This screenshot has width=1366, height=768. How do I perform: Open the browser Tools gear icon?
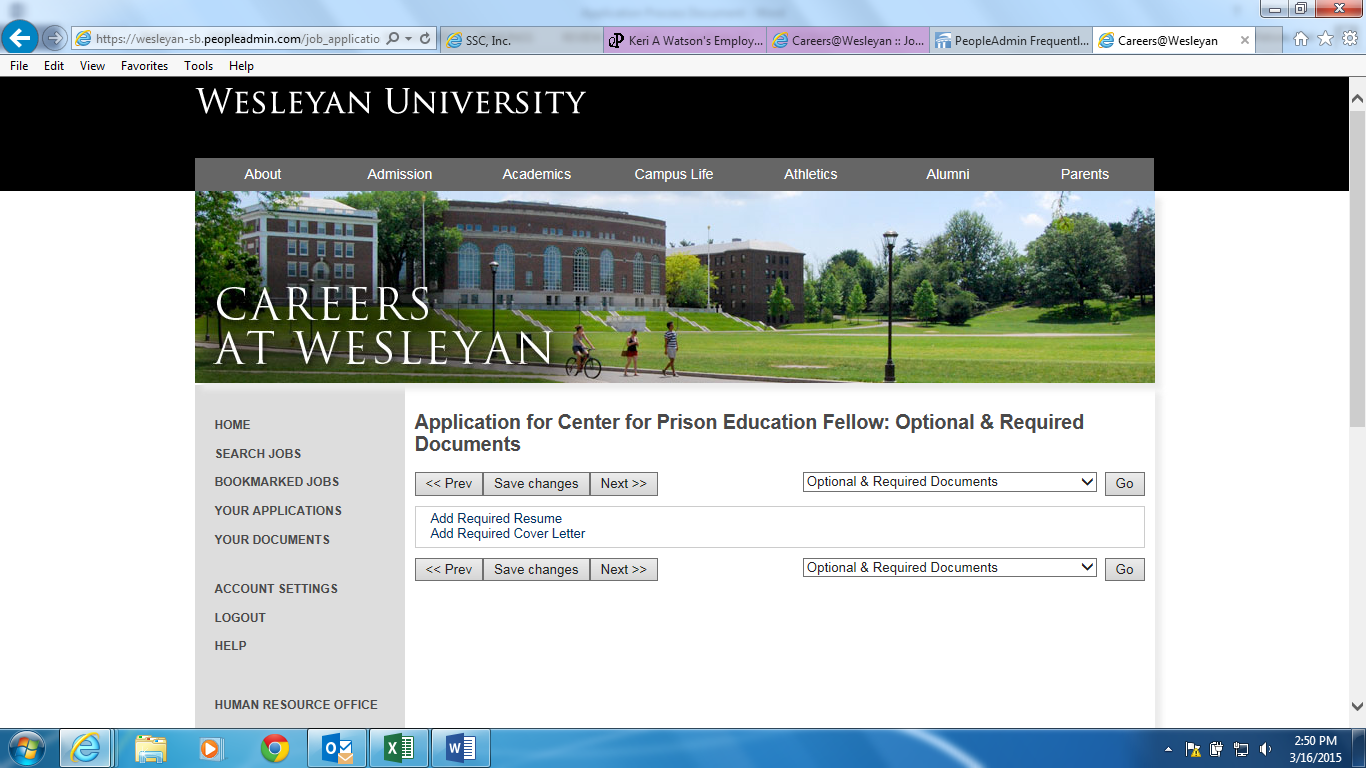point(1349,39)
